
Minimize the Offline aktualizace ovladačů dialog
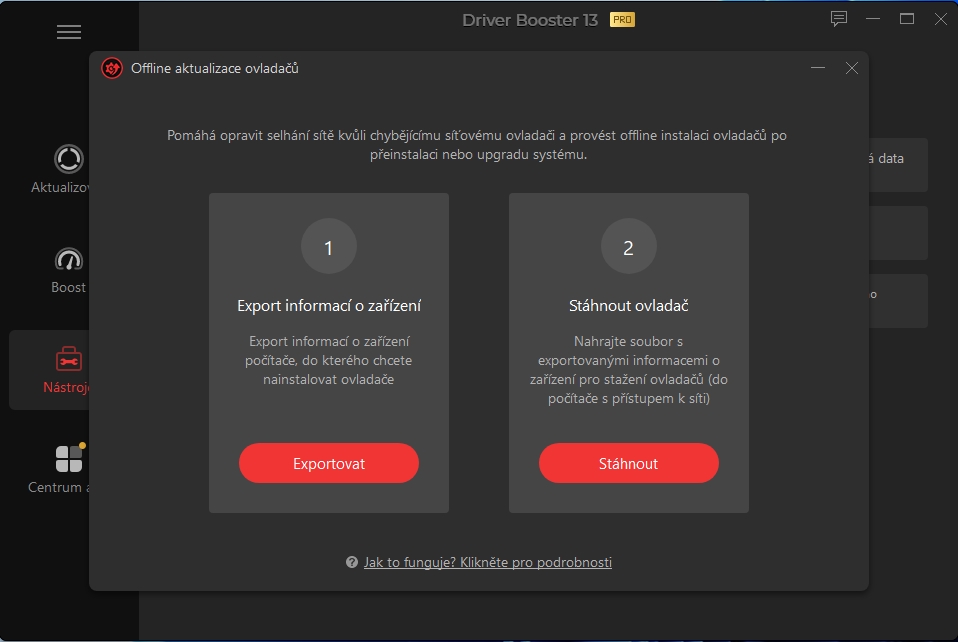(x=818, y=68)
